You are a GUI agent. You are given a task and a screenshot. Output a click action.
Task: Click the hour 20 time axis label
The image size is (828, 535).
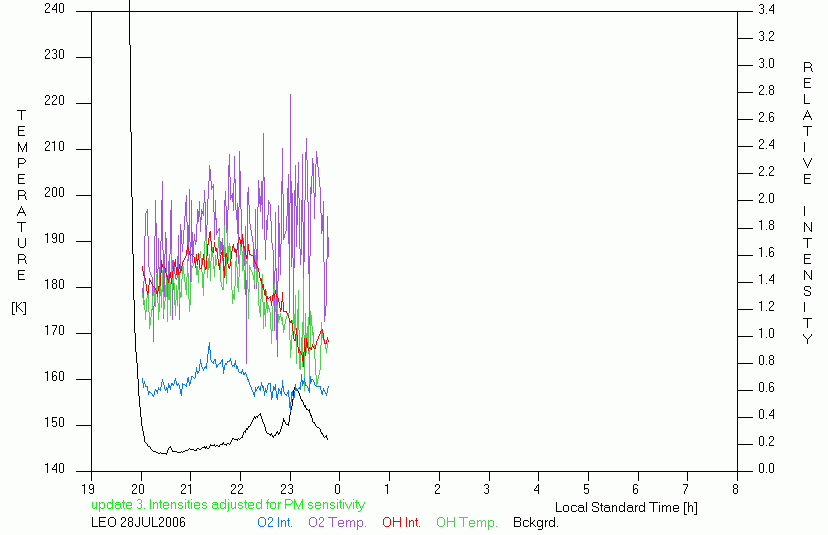pos(138,489)
